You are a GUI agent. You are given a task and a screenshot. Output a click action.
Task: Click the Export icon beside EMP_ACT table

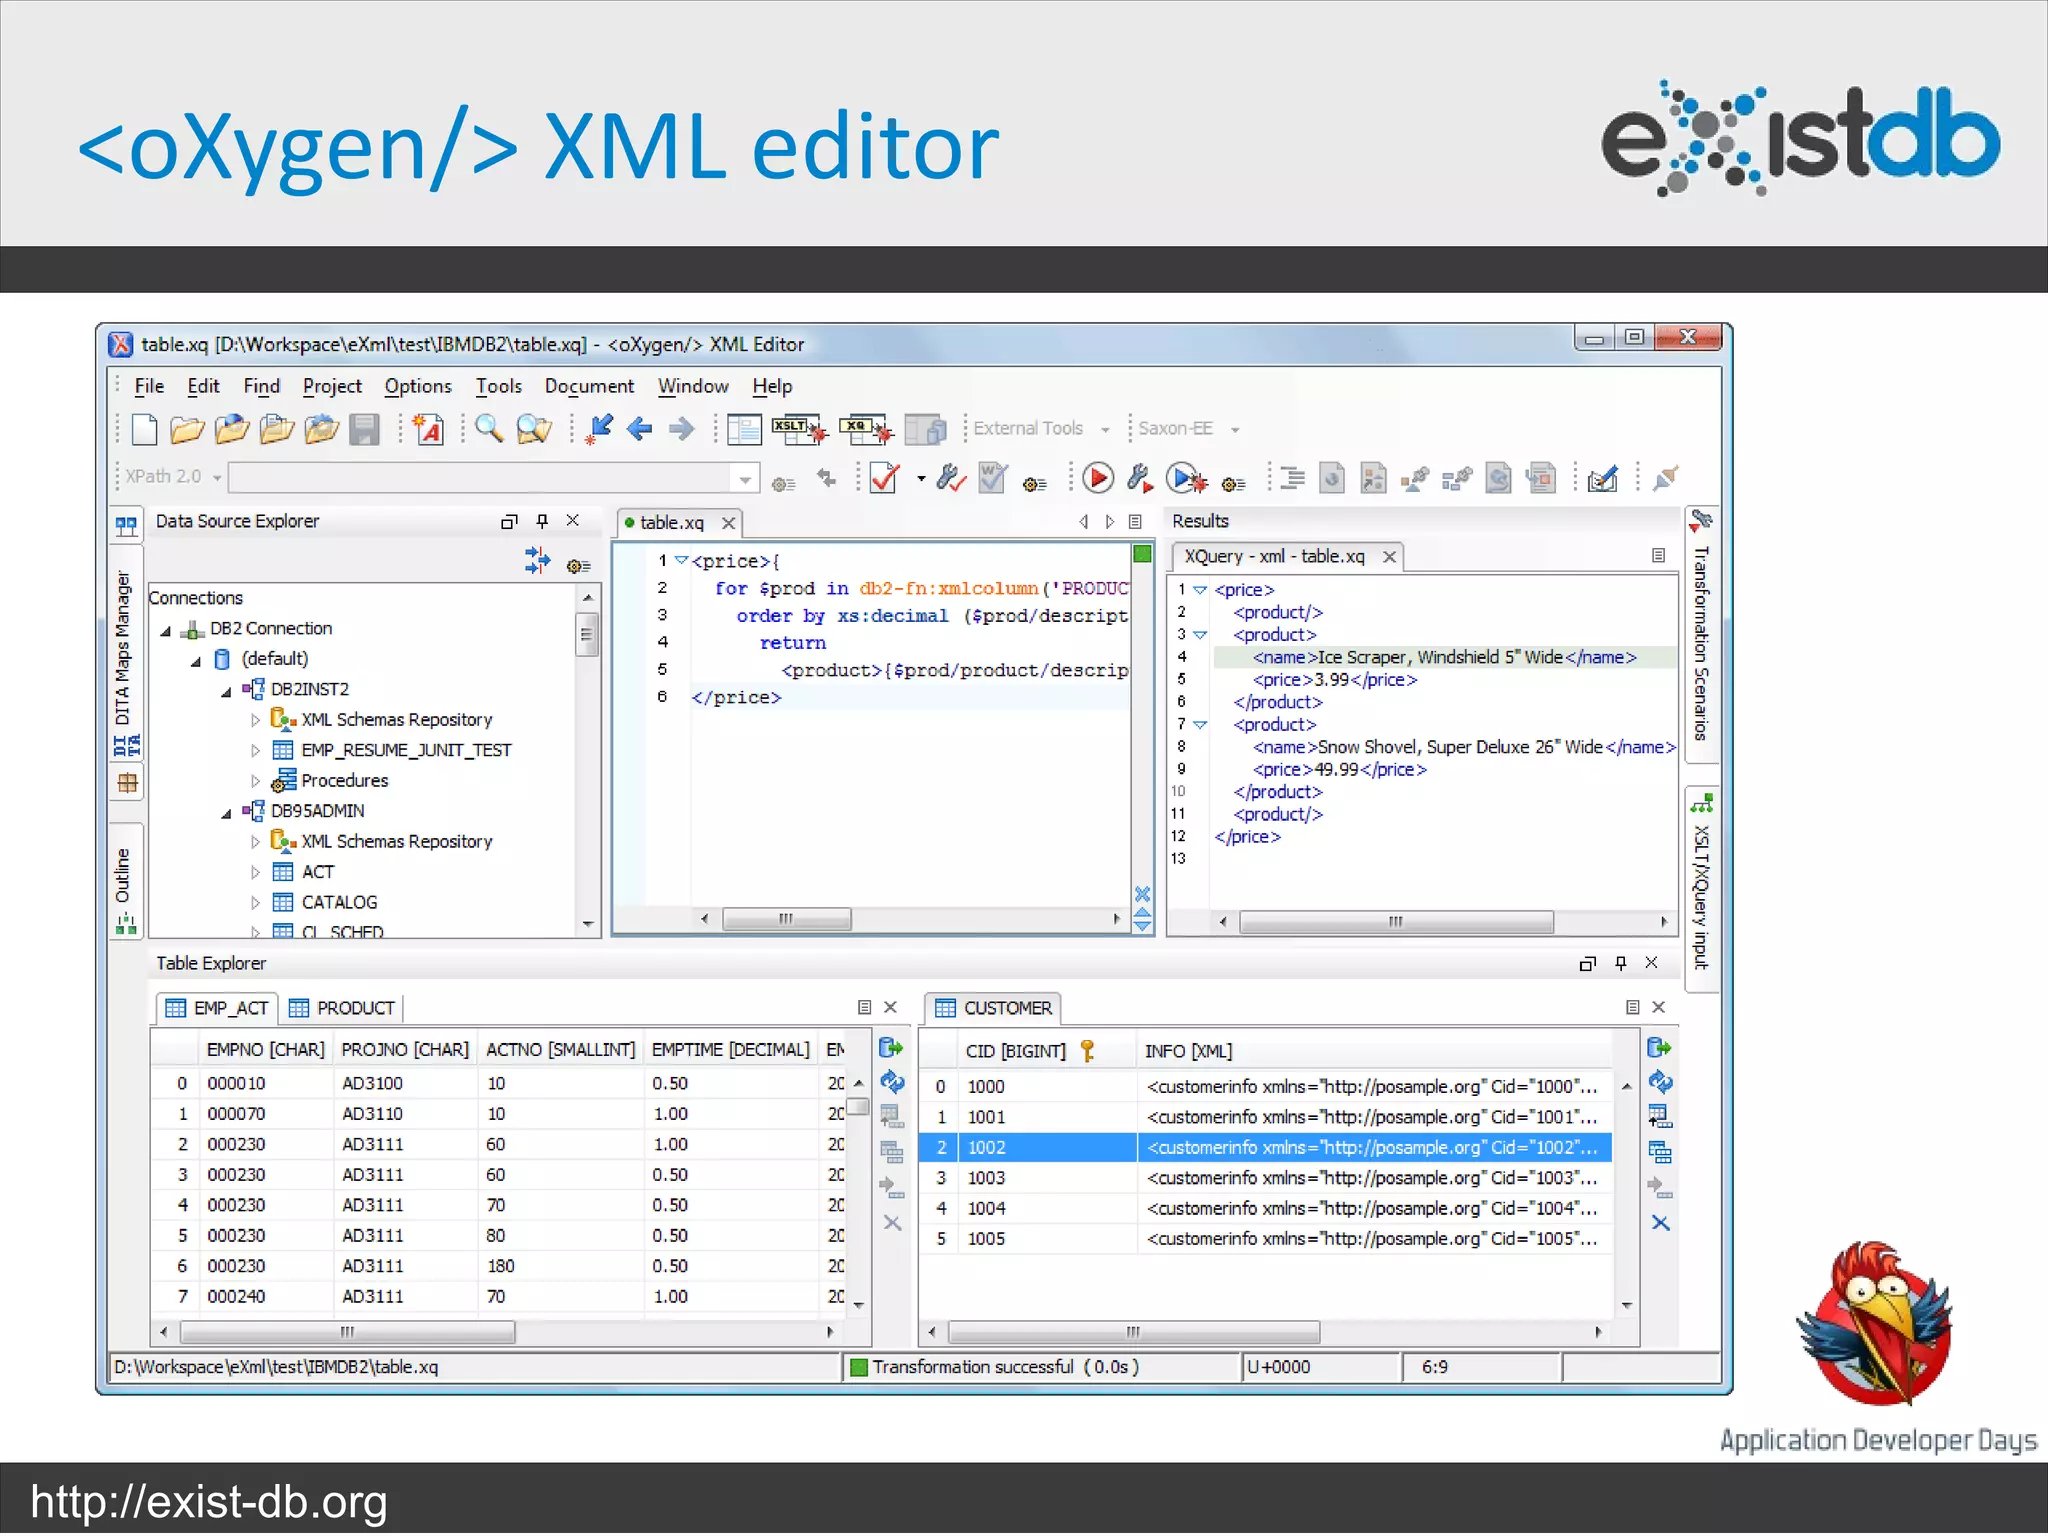pyautogui.click(x=891, y=1048)
